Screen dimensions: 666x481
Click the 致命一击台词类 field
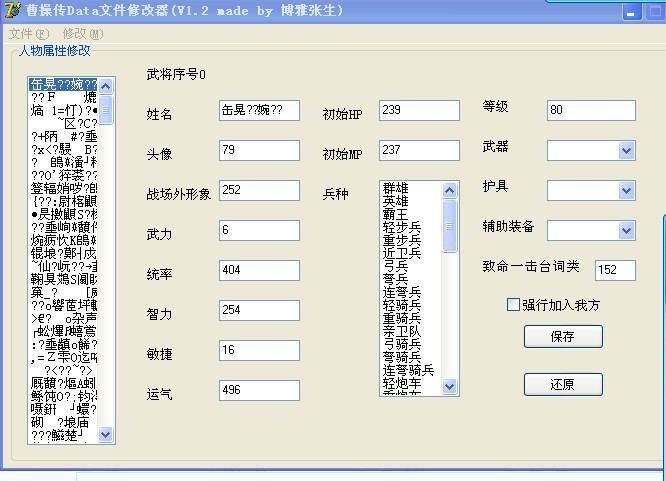[x=614, y=270]
